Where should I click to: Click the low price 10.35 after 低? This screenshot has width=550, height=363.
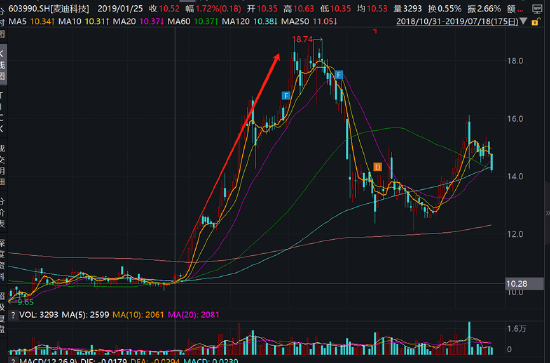click(340, 8)
